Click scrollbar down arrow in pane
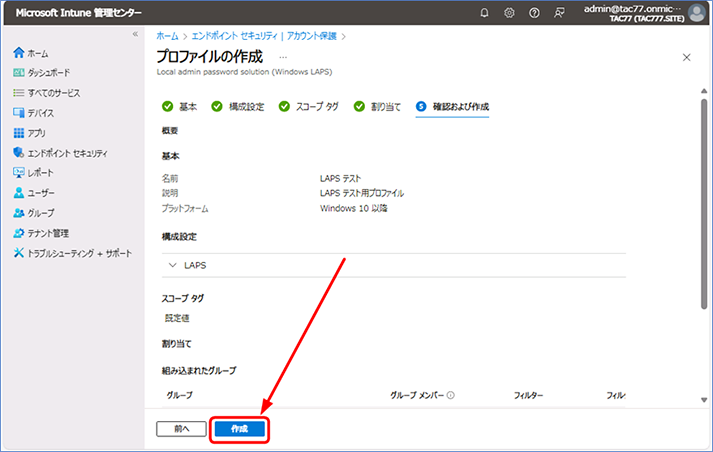Image resolution: width=713 pixels, height=452 pixels. pos(704,400)
